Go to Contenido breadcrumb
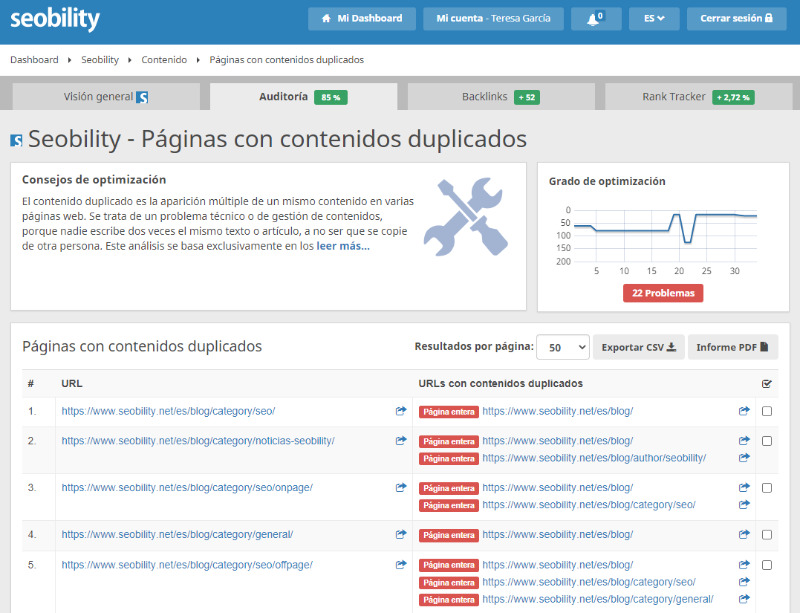Screen dimensions: 800x613 (x=164, y=60)
